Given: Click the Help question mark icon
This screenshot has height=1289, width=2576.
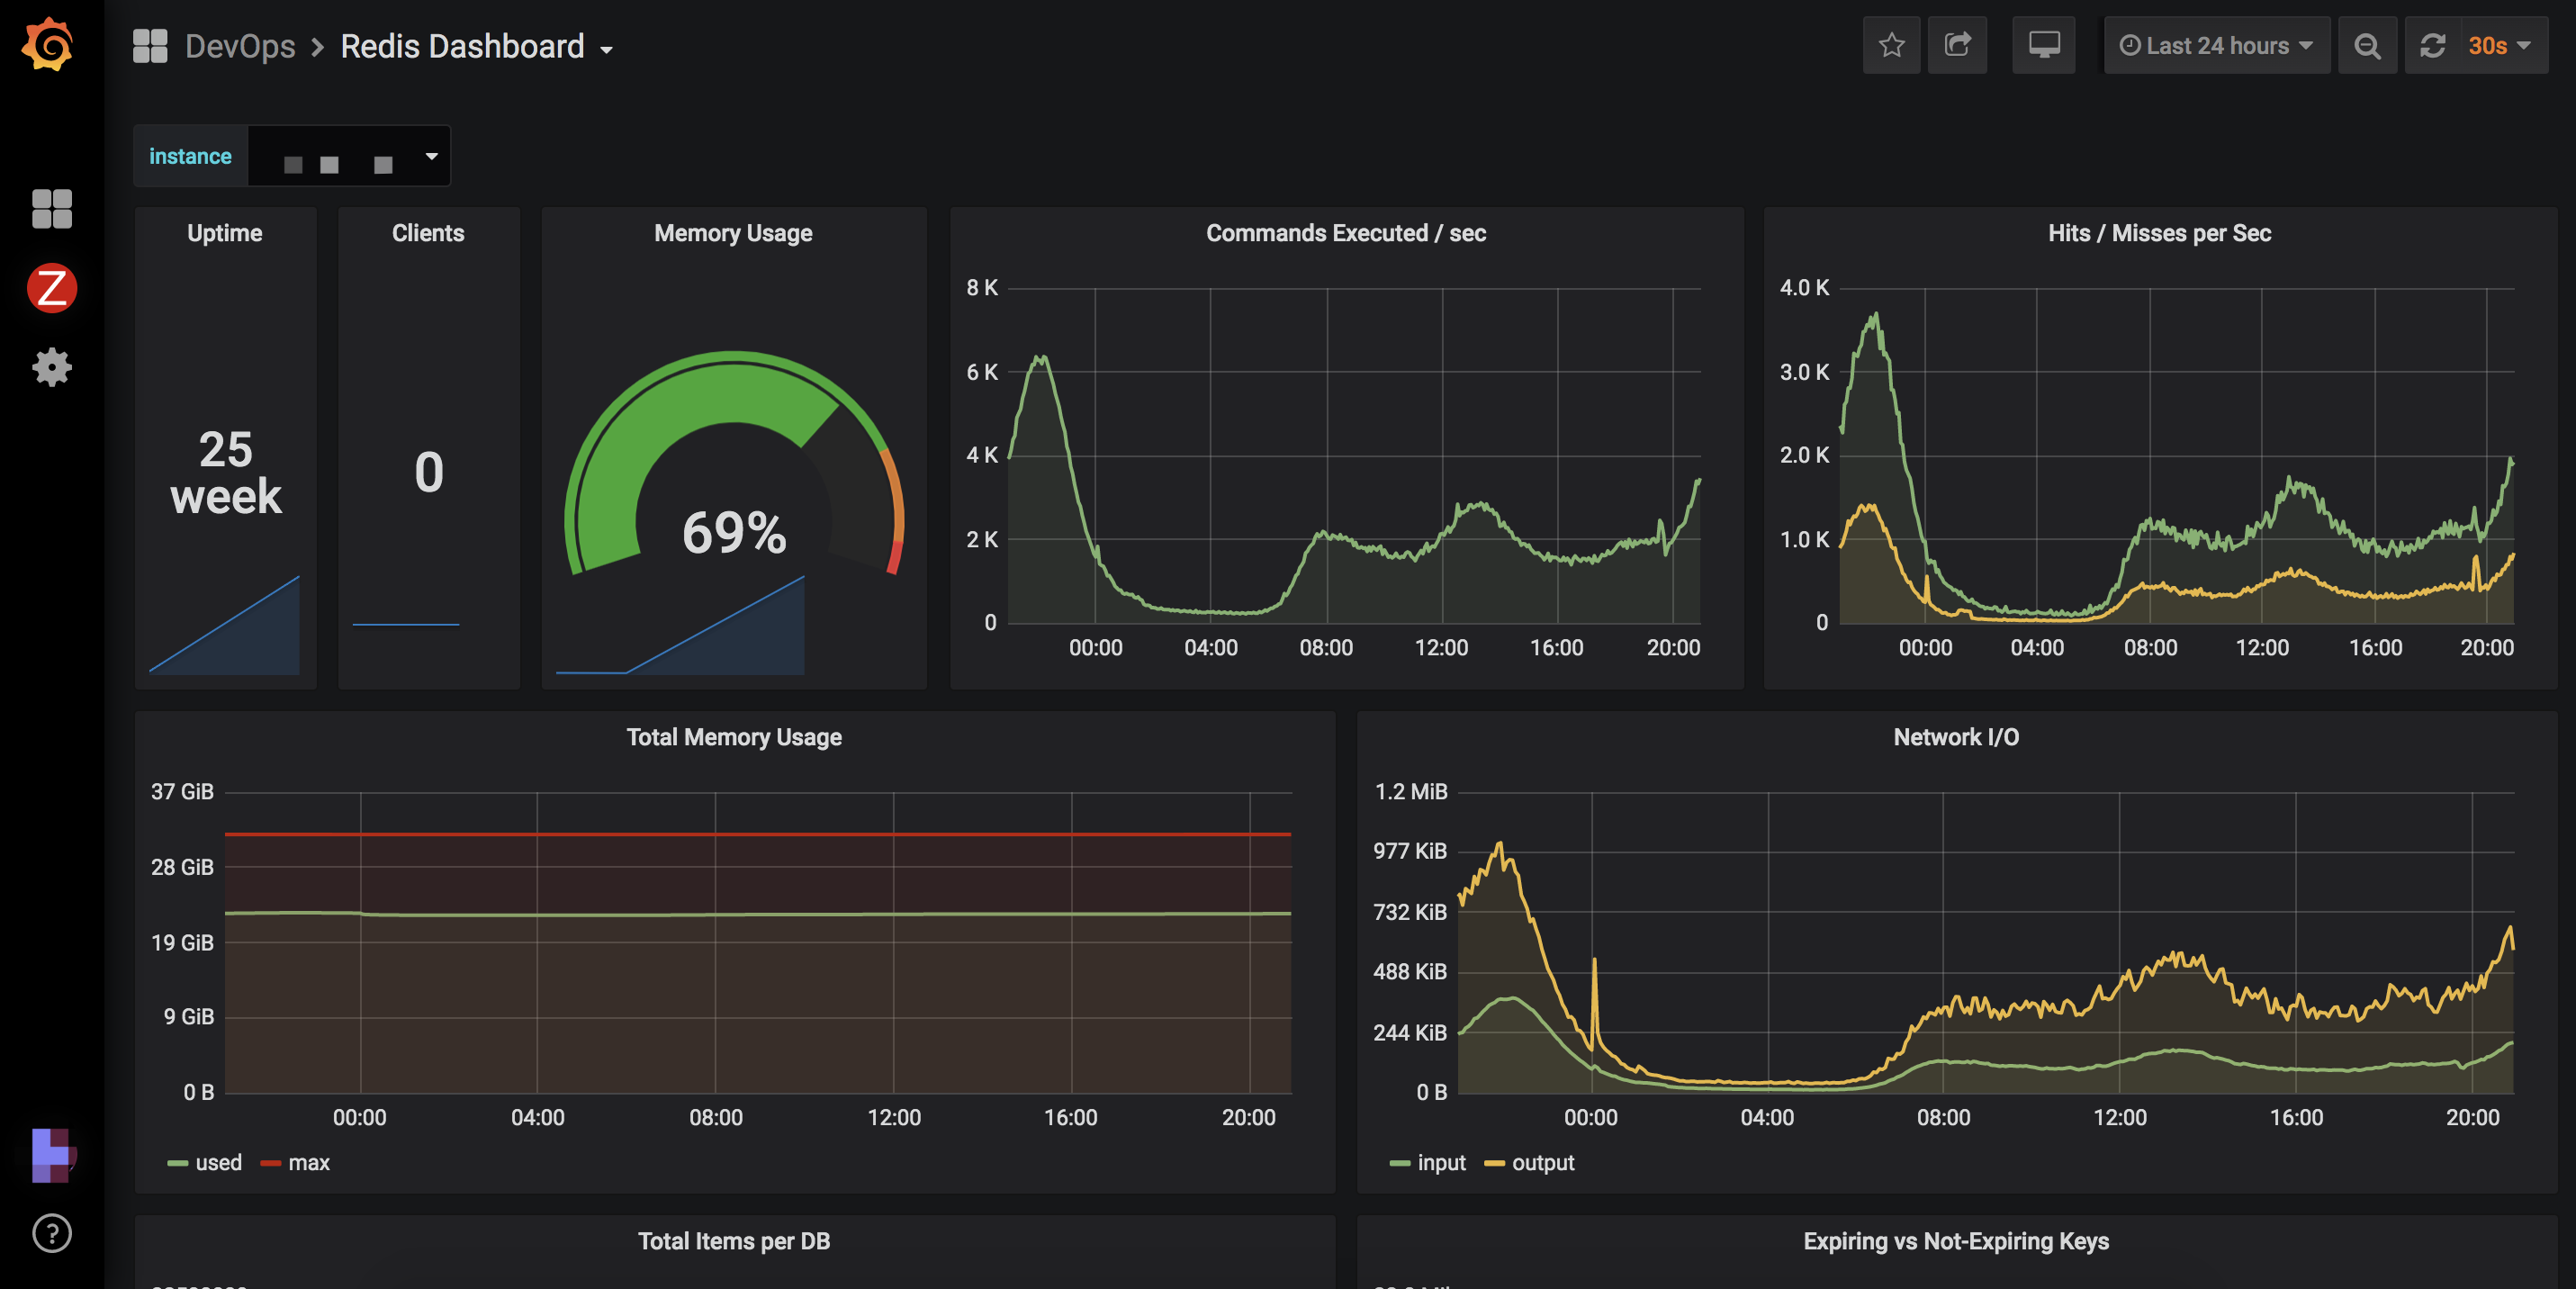Looking at the screenshot, I should pyautogui.click(x=52, y=1233).
